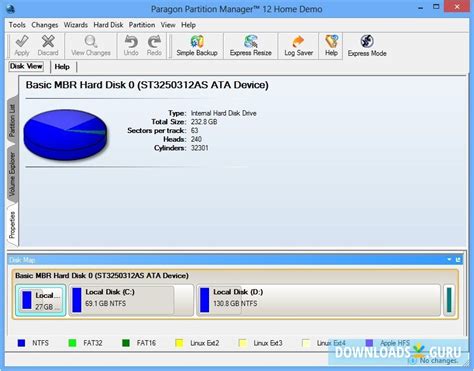Viewport: 474px width, 371px height.
Task: Open the Partition List side tab
Action: 12,121
